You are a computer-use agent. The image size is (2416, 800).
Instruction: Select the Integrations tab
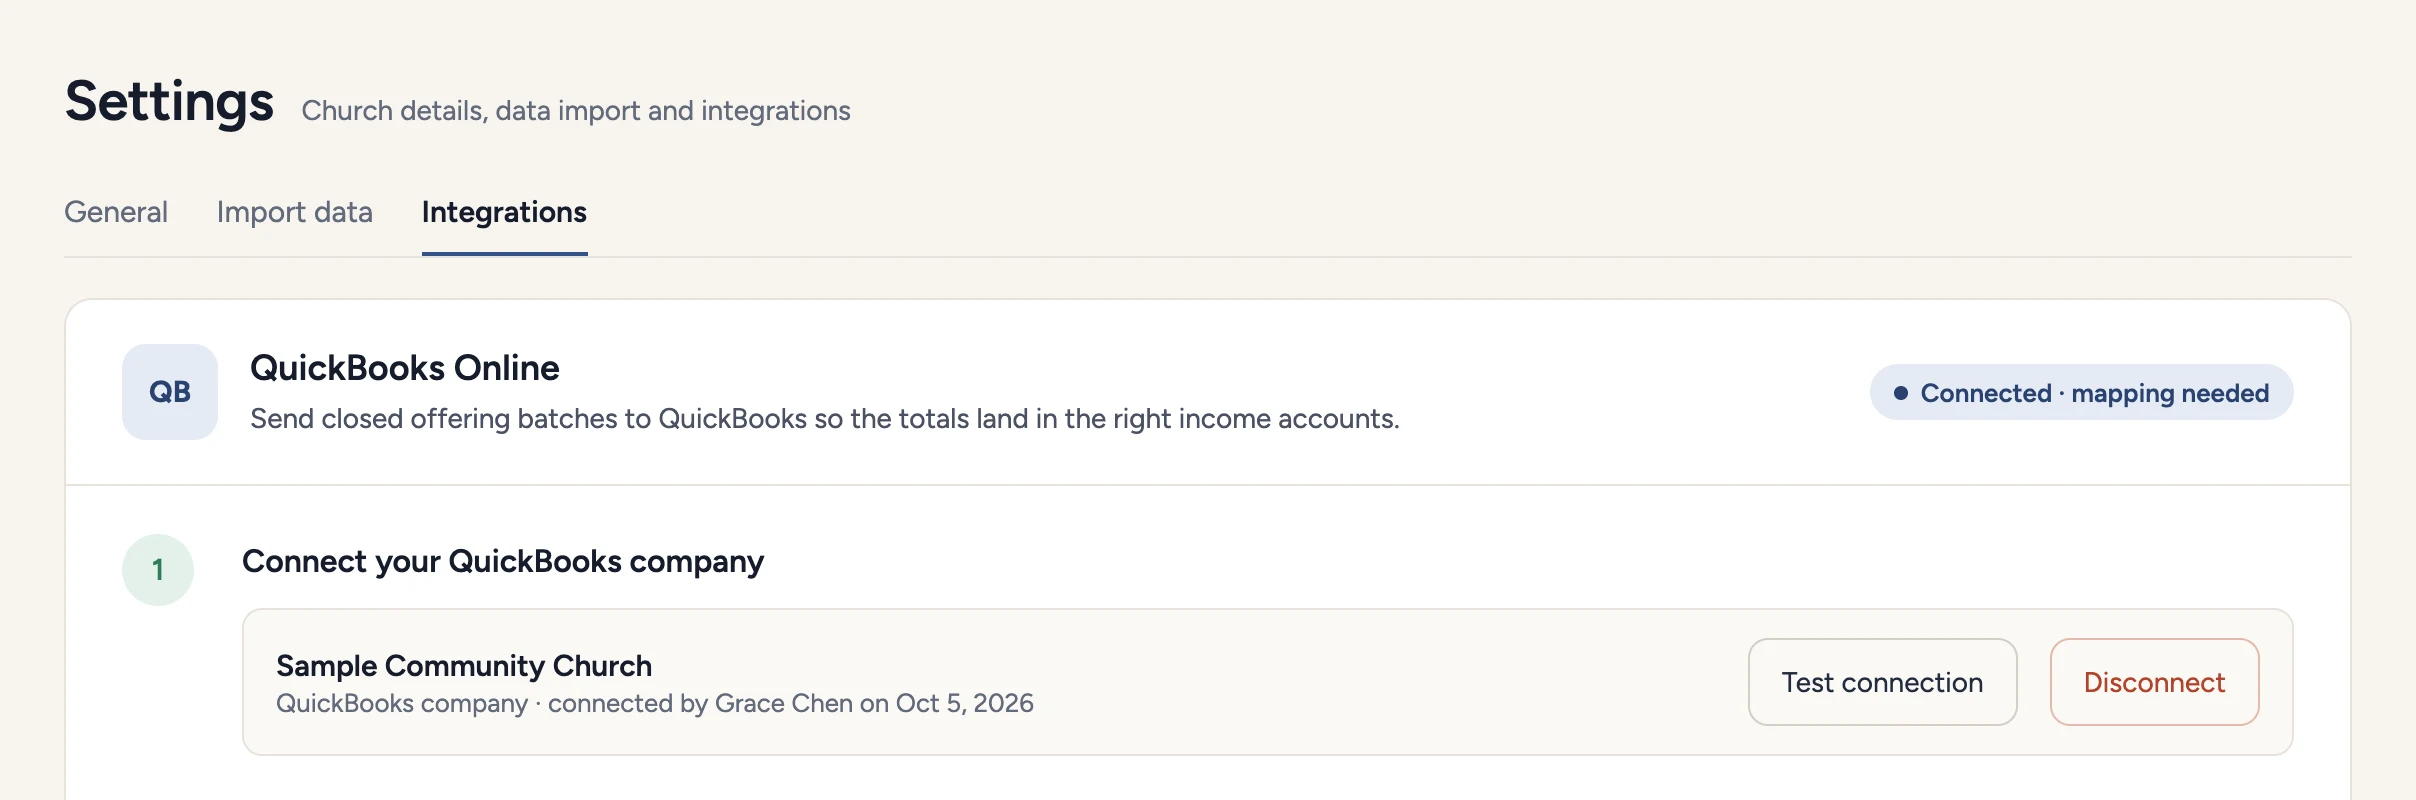coord(504,212)
